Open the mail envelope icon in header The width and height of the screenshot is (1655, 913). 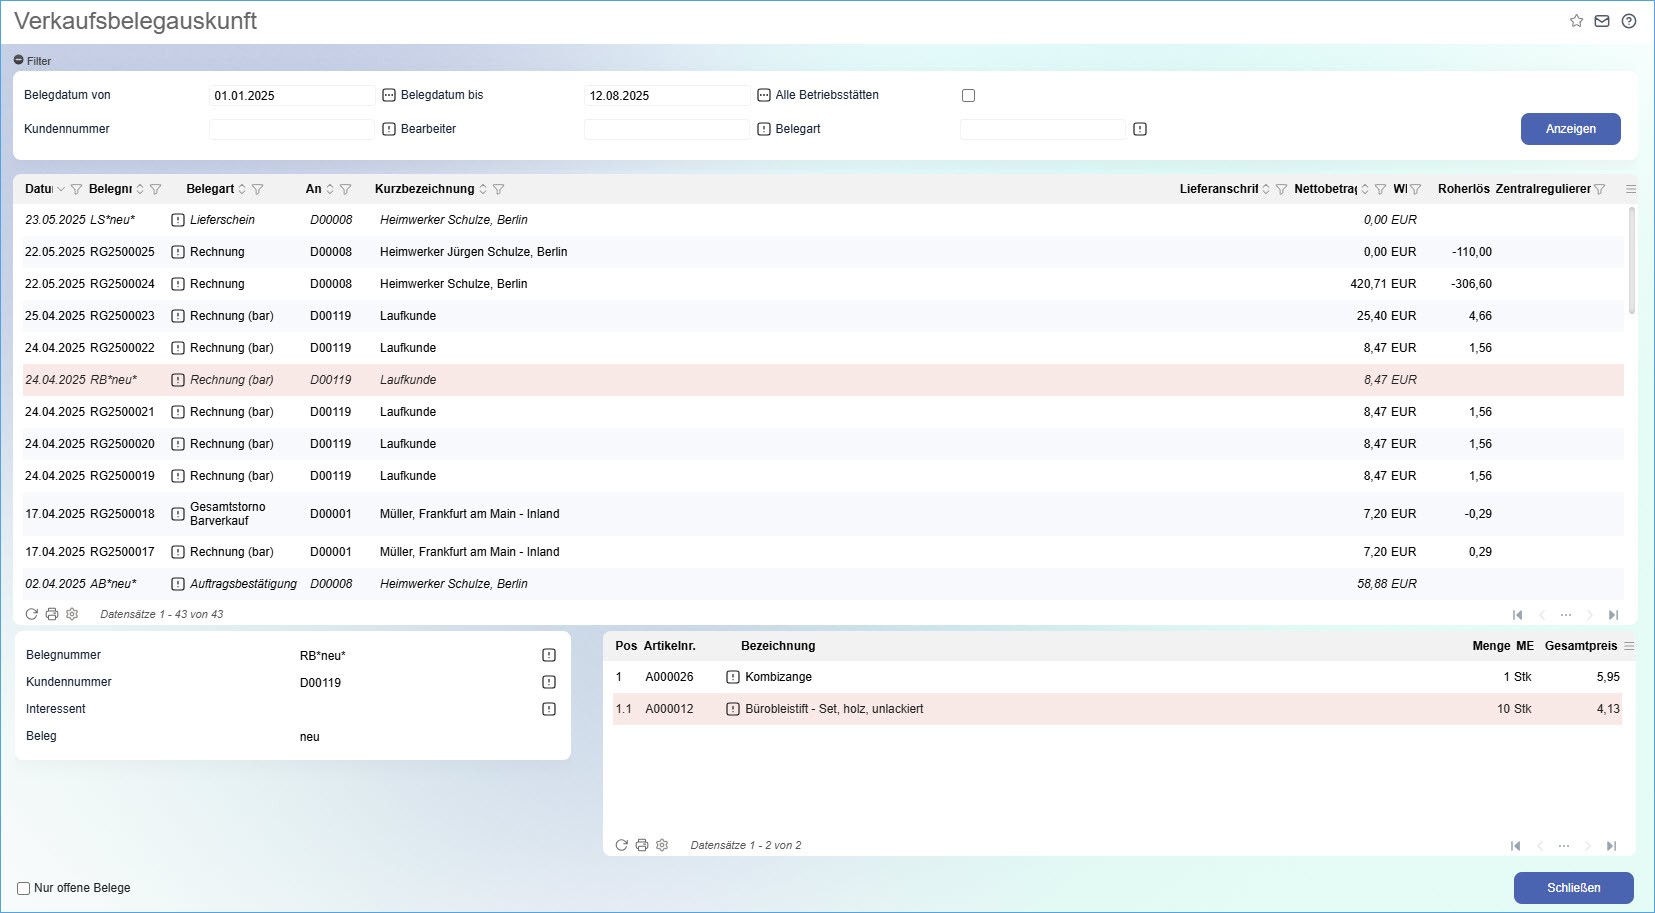click(x=1602, y=21)
